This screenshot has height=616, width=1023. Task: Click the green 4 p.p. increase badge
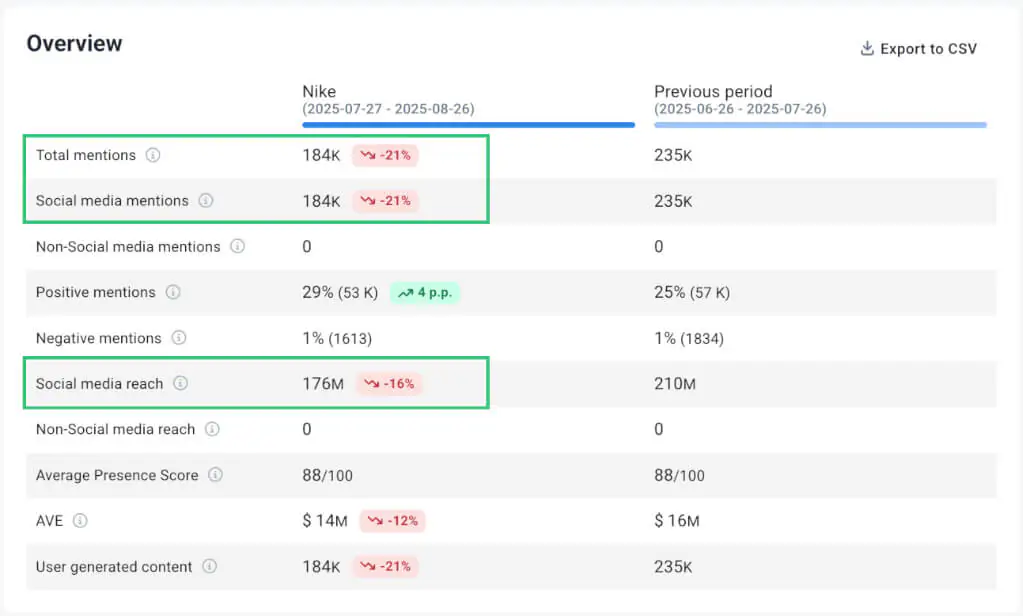click(425, 292)
